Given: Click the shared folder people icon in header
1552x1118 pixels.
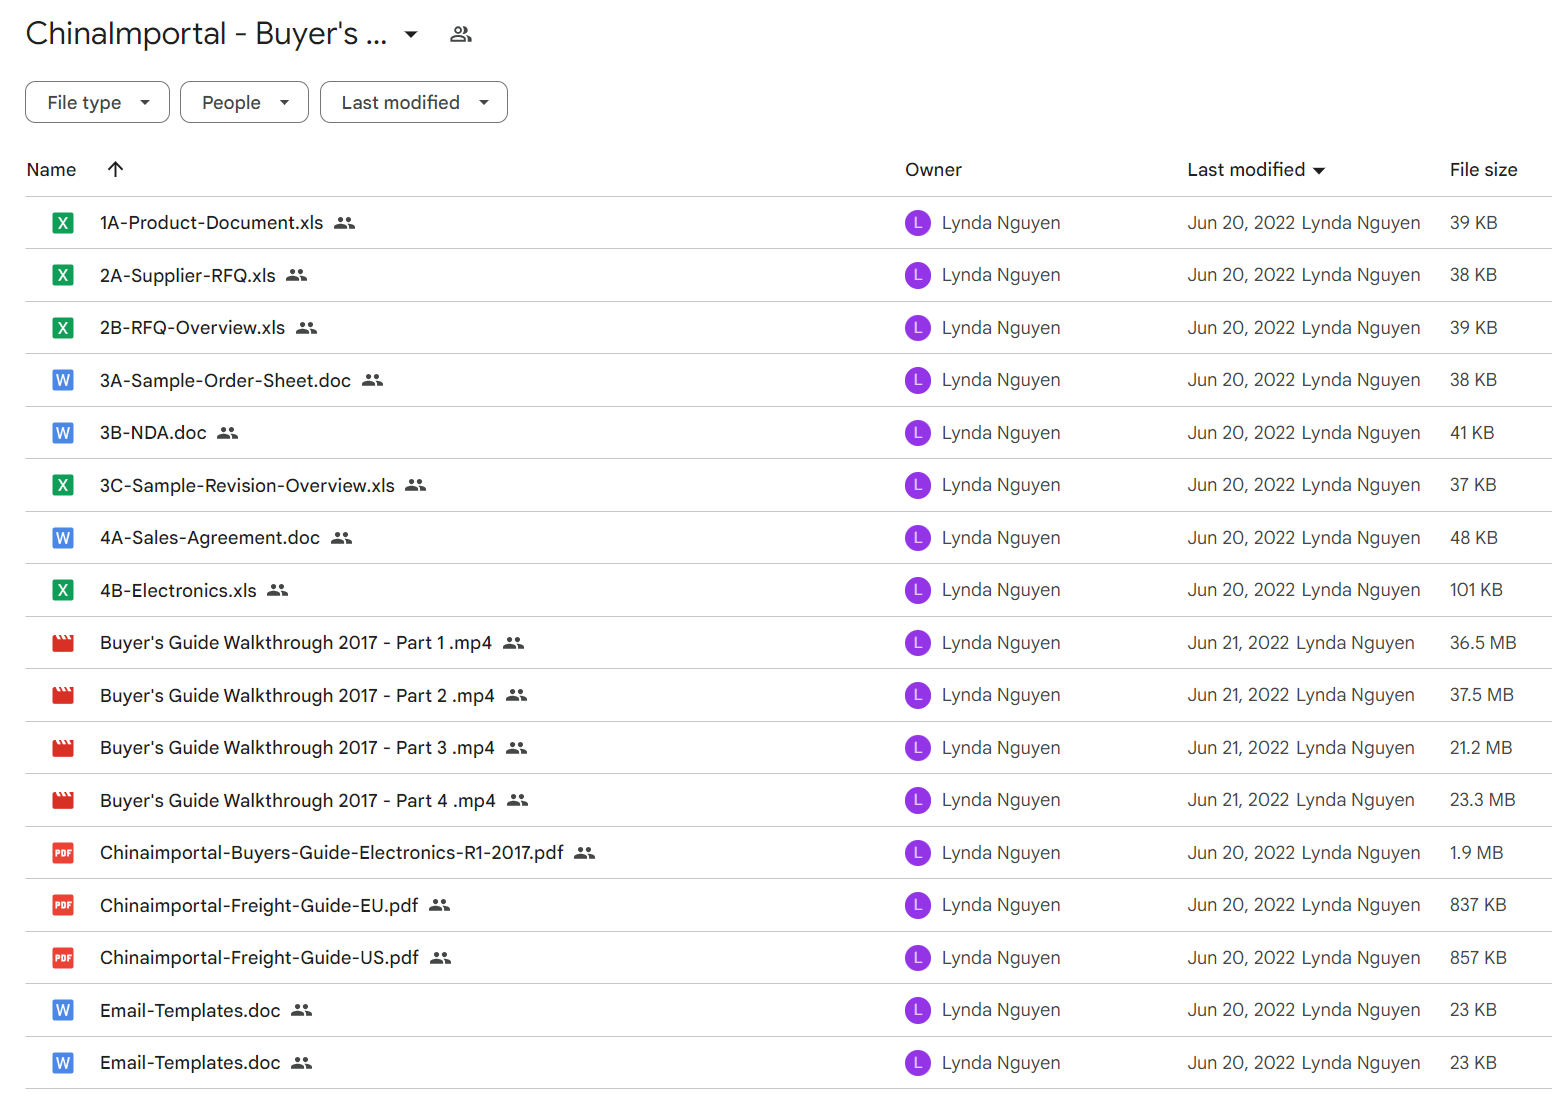Looking at the screenshot, I should 461,34.
